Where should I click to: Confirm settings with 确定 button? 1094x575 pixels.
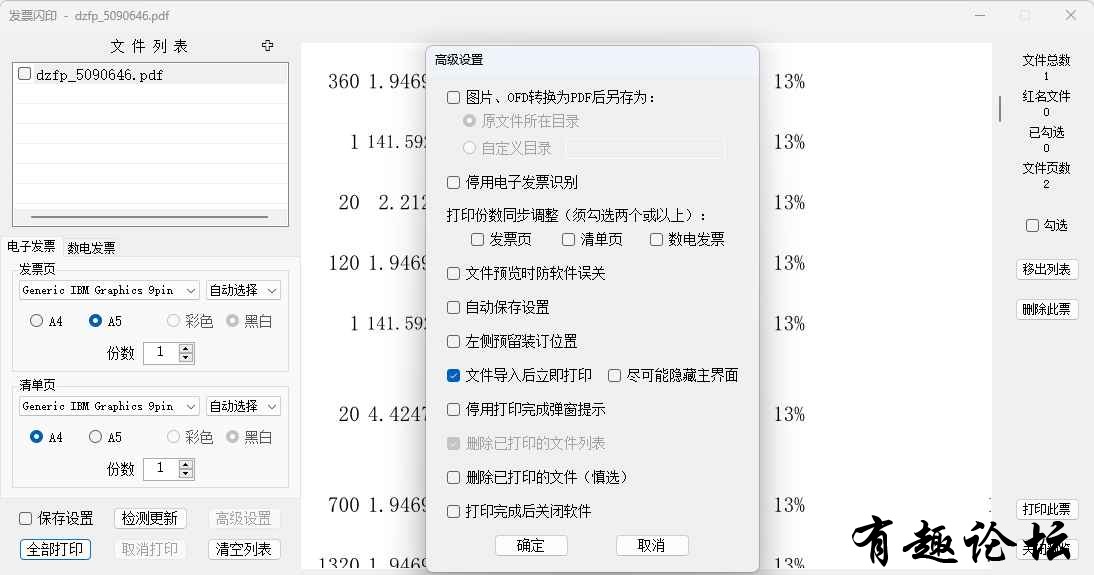(531, 546)
